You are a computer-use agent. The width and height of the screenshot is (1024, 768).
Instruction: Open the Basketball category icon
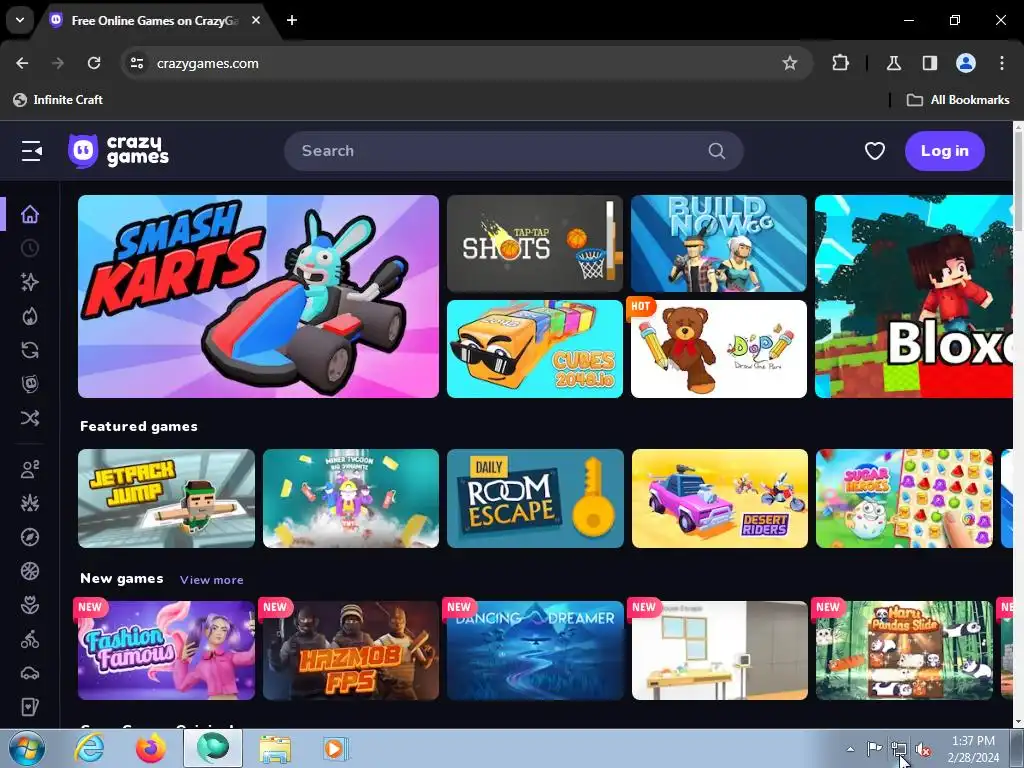(29, 571)
